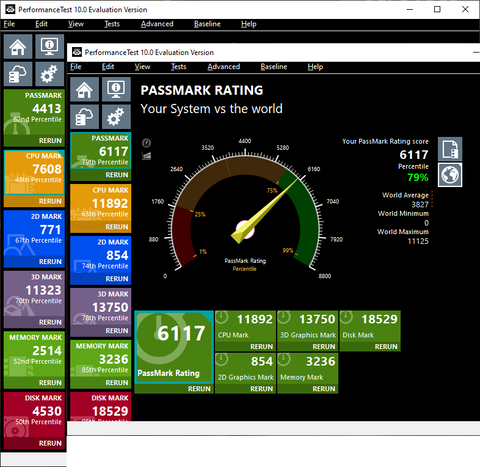Select the front sidebar's 3D Mark 13750 score
This screenshot has height=467, width=480.
[x=110, y=307]
